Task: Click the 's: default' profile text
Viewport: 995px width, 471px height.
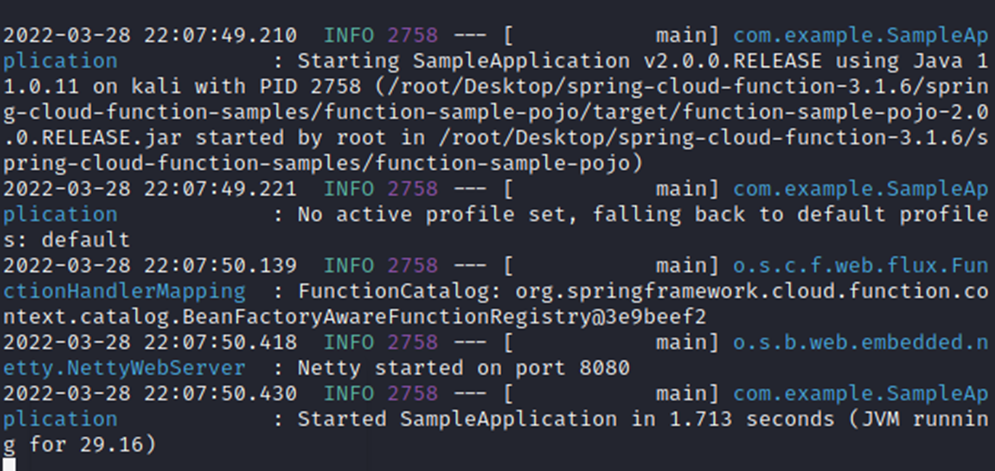Action: pyautogui.click(x=66, y=240)
